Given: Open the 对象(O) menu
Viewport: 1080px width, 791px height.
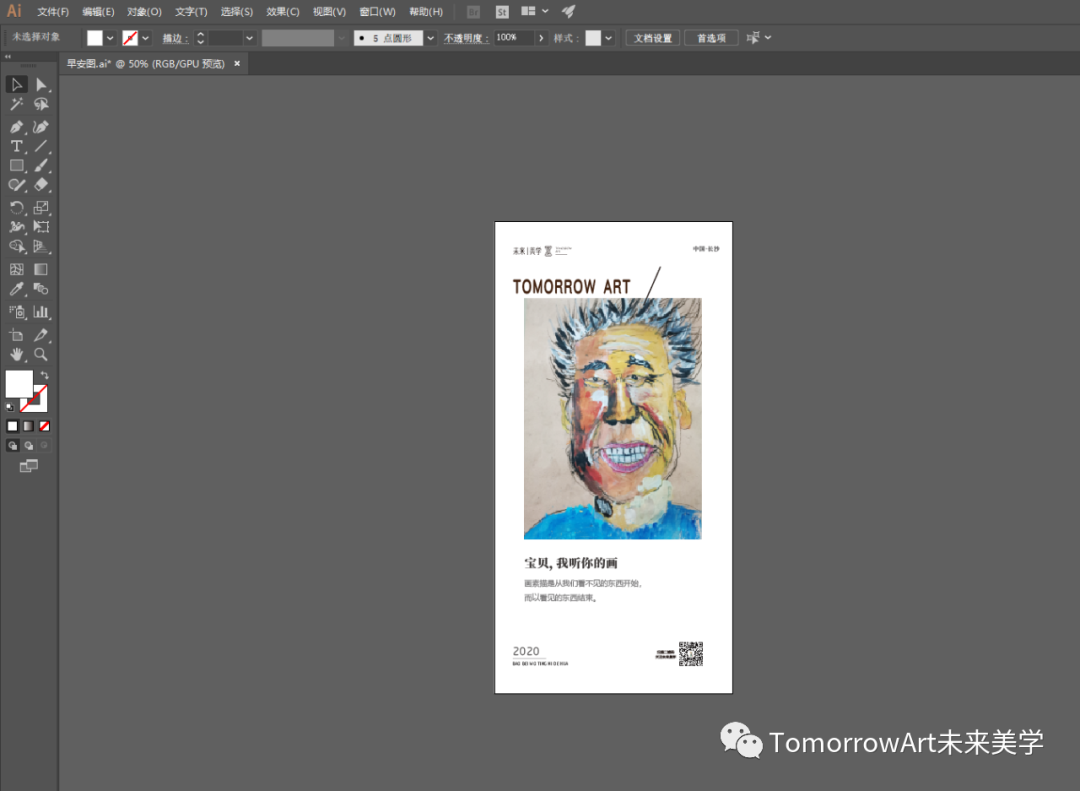Looking at the screenshot, I should tap(144, 12).
